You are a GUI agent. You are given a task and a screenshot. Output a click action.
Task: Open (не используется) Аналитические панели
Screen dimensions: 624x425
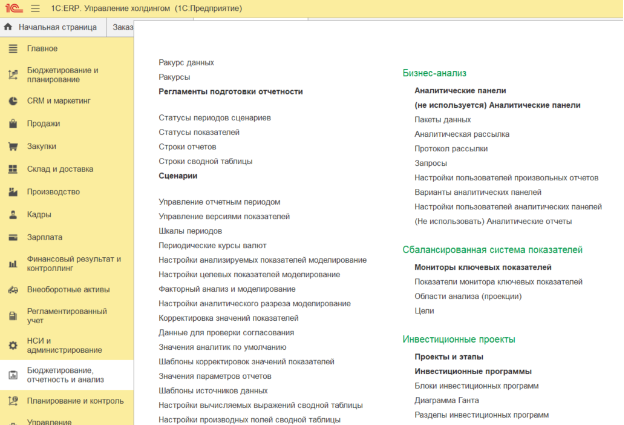[x=497, y=105]
